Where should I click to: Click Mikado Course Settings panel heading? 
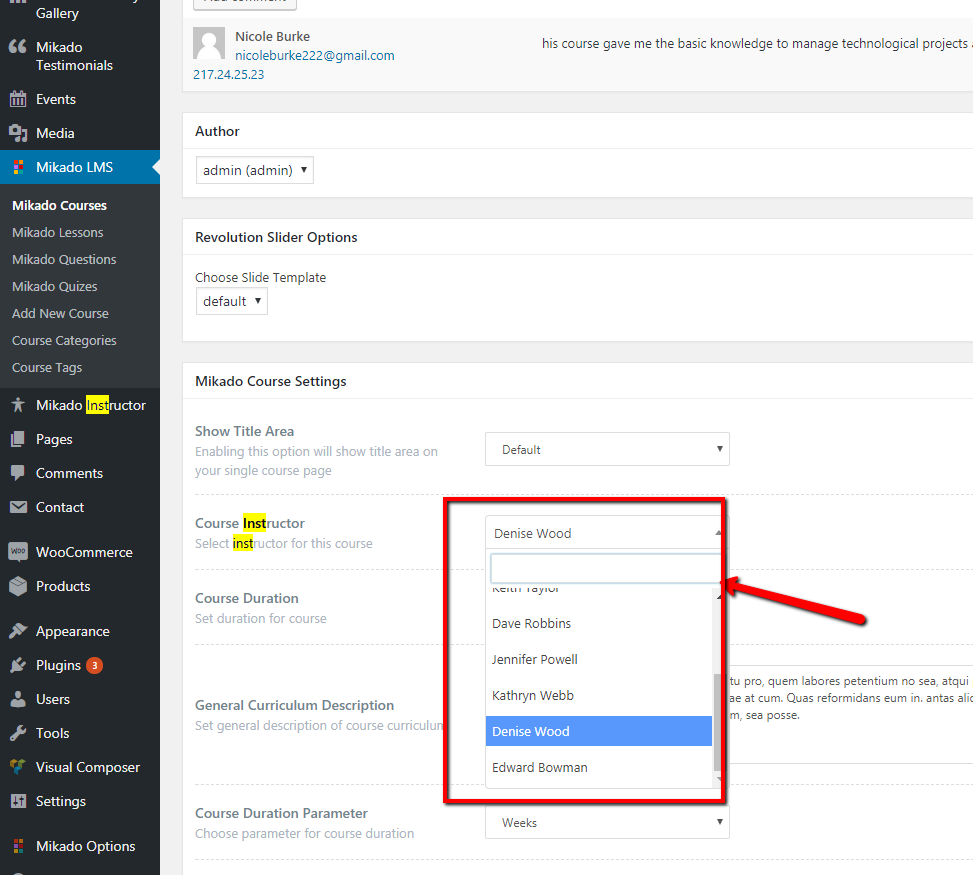tap(271, 381)
